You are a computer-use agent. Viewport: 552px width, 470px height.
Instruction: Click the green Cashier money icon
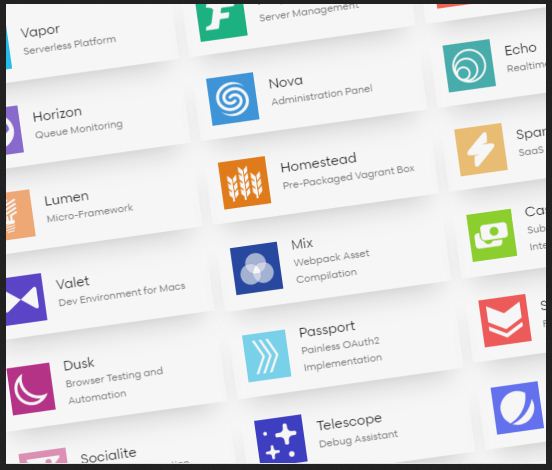(x=492, y=236)
